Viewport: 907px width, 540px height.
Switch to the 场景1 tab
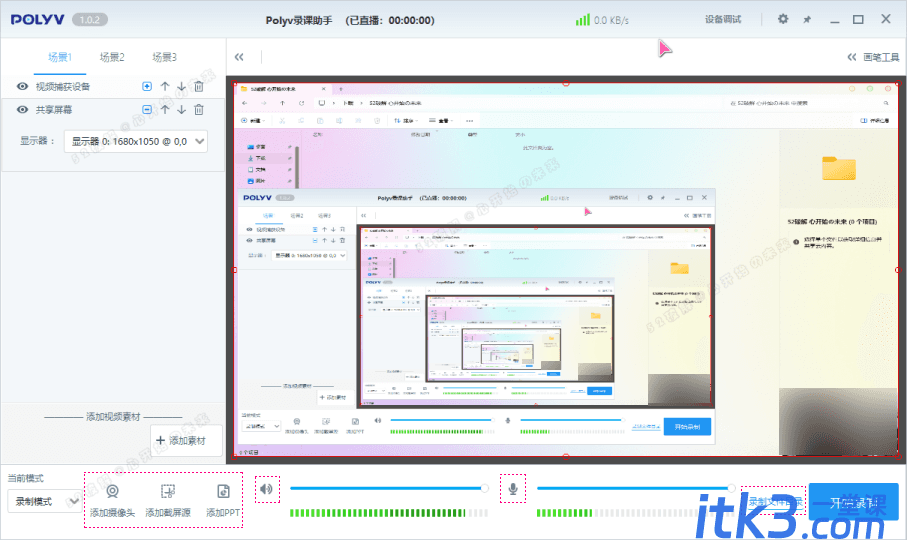pos(60,57)
